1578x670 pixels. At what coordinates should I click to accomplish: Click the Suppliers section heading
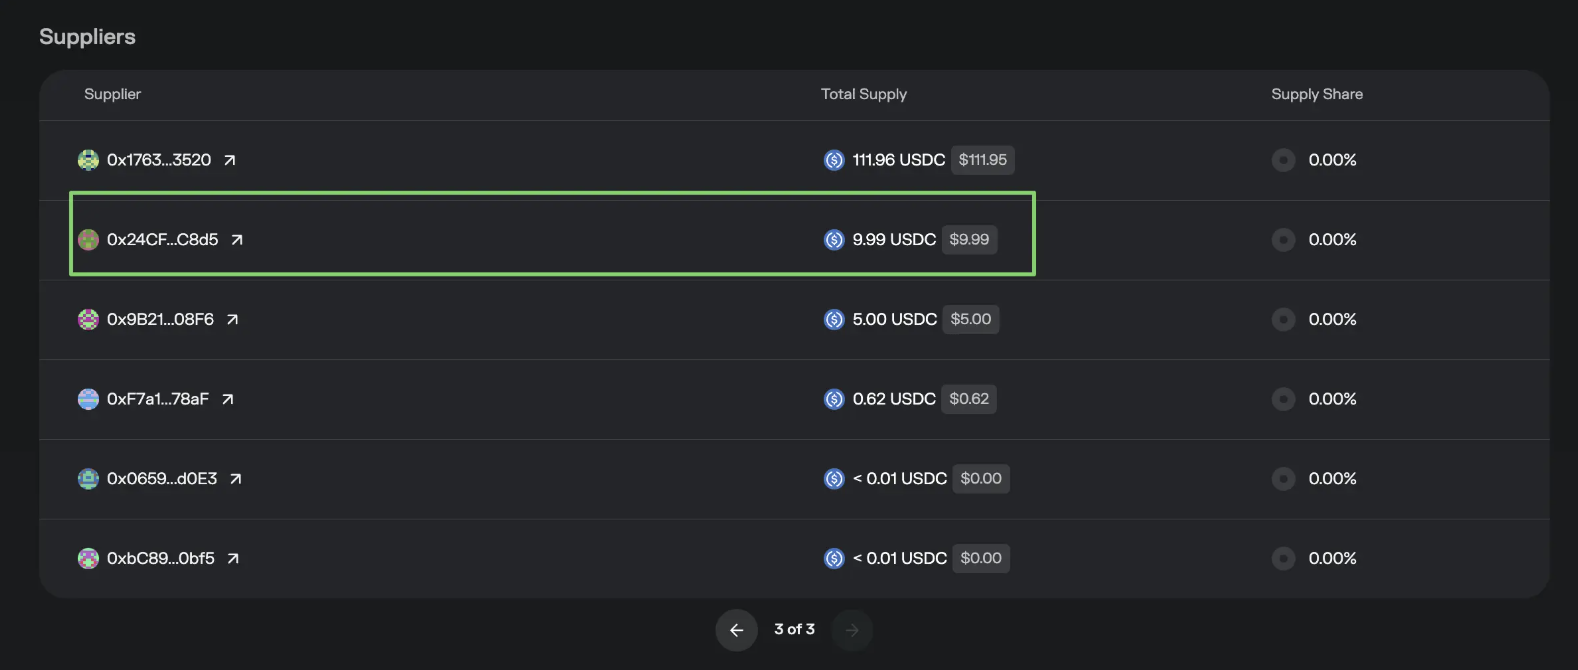87,37
